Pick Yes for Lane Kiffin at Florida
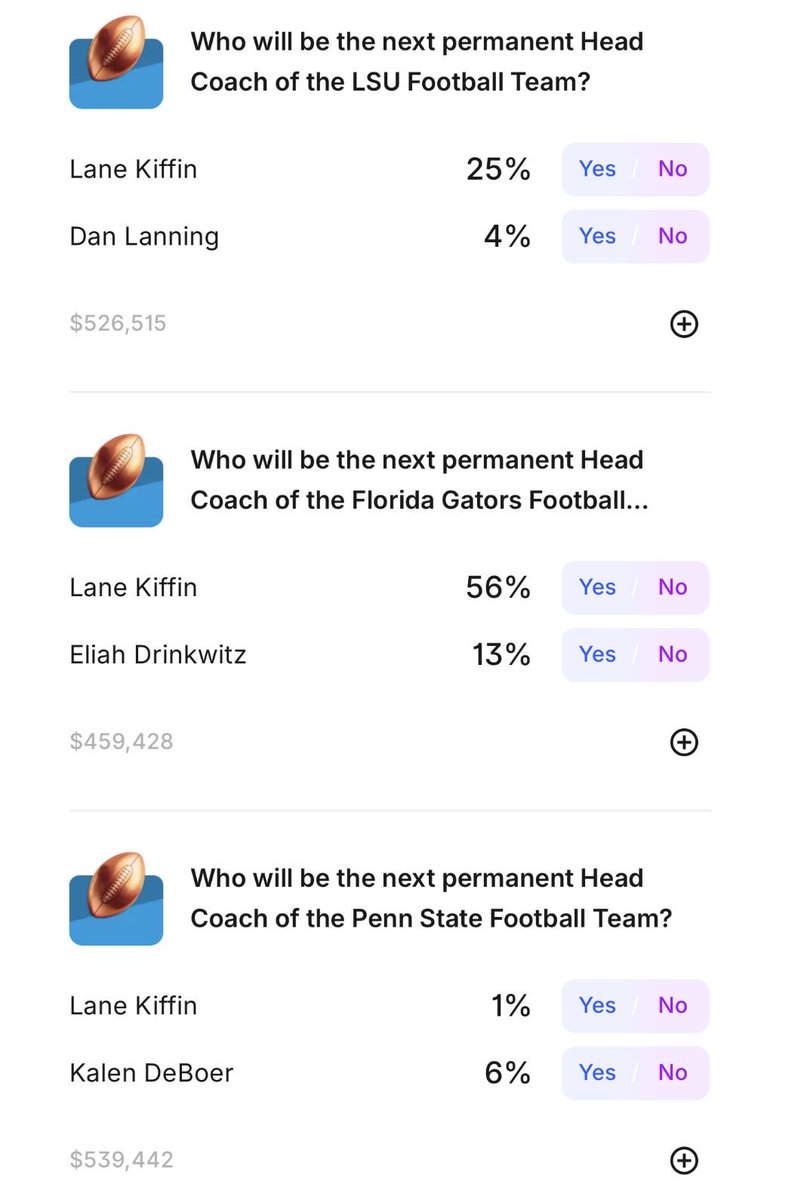Image resolution: width=804 pixels, height=1200 pixels. tap(597, 587)
